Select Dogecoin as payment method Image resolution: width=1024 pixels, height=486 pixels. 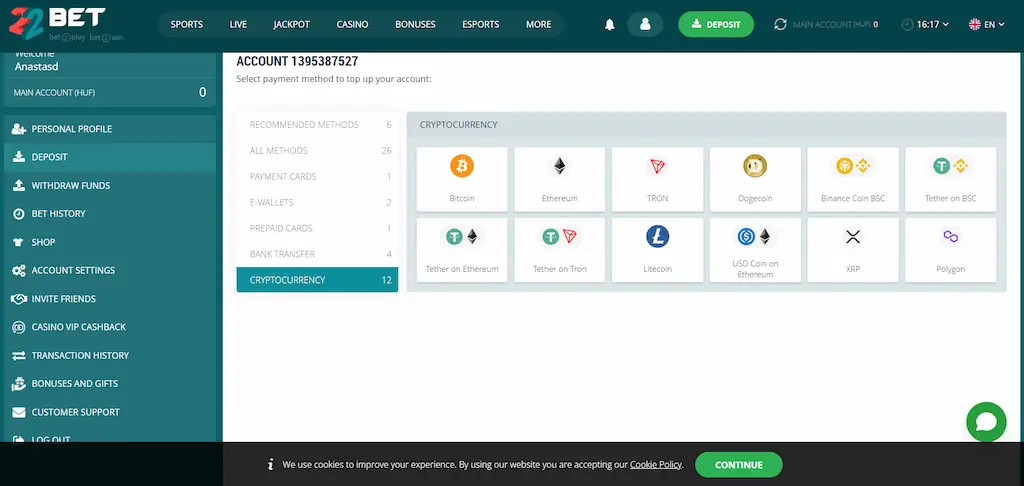[755, 167]
